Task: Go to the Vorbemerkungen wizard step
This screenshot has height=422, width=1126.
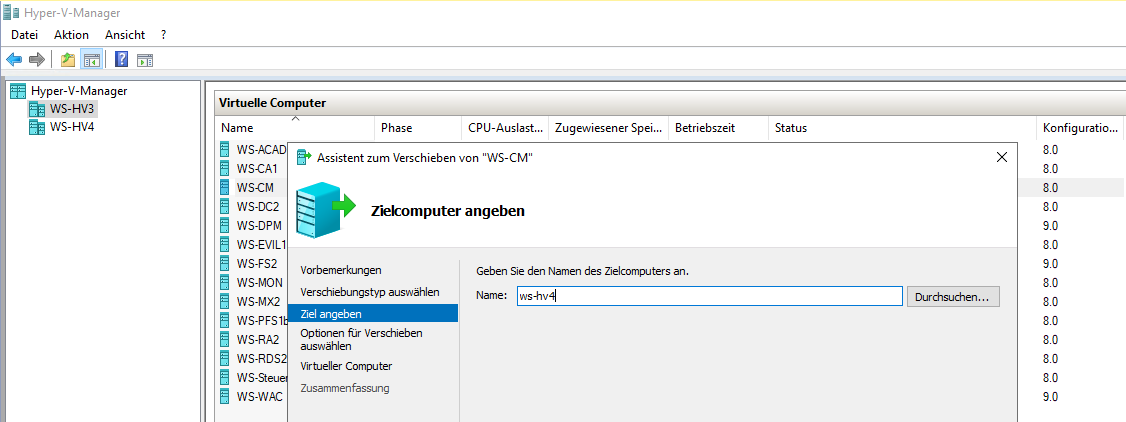Action: point(340,270)
